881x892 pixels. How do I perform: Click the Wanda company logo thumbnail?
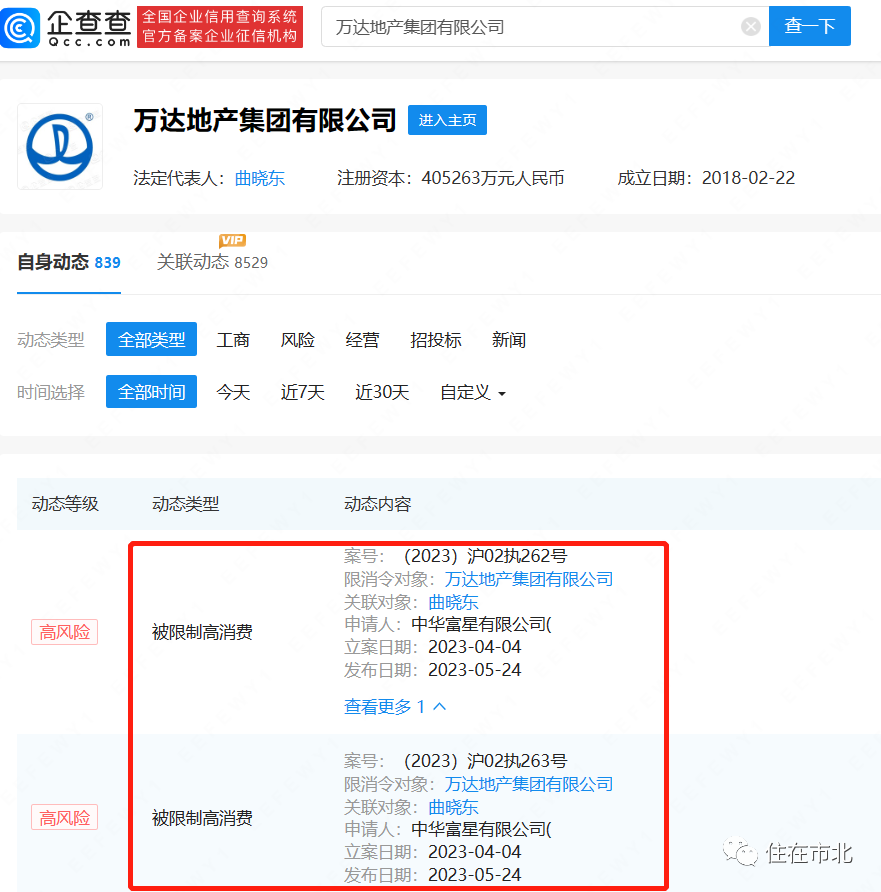click(60, 147)
